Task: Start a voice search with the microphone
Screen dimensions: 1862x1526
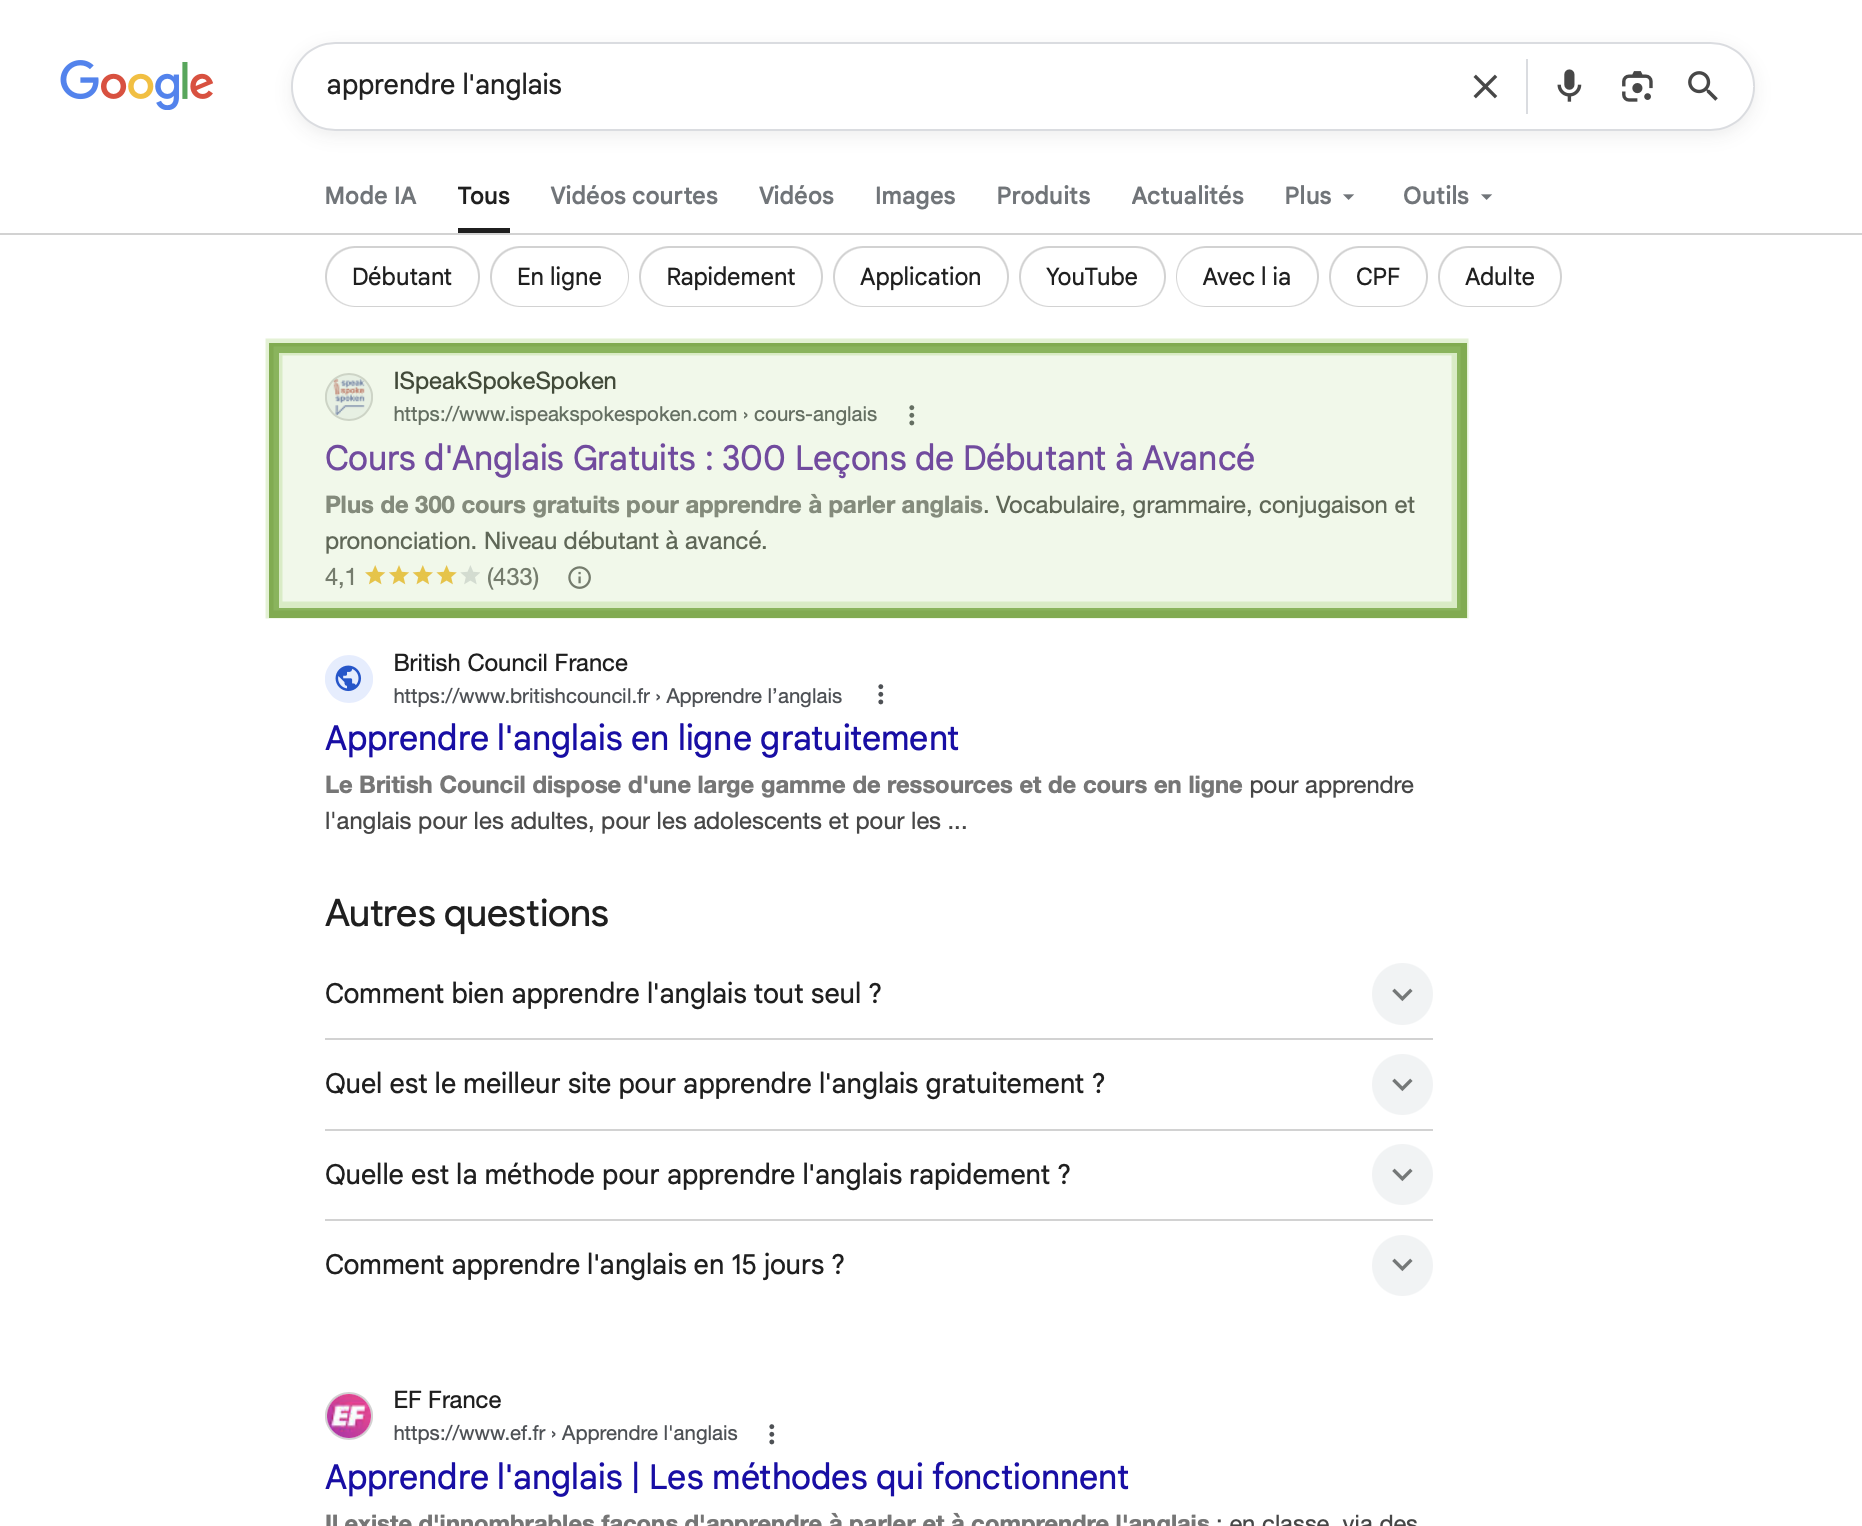Action: tap(1569, 86)
